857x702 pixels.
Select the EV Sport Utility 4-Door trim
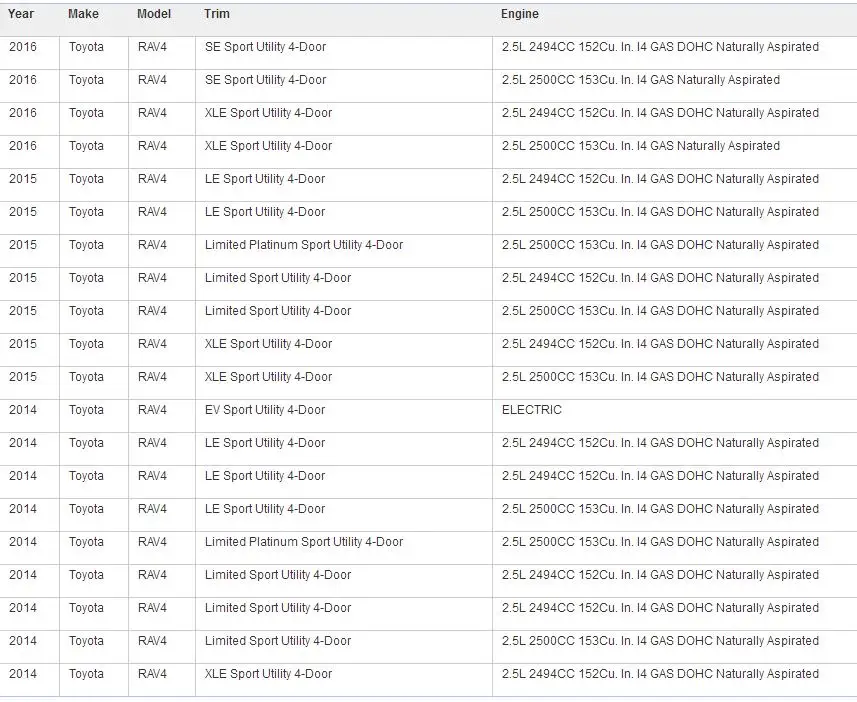click(x=265, y=410)
